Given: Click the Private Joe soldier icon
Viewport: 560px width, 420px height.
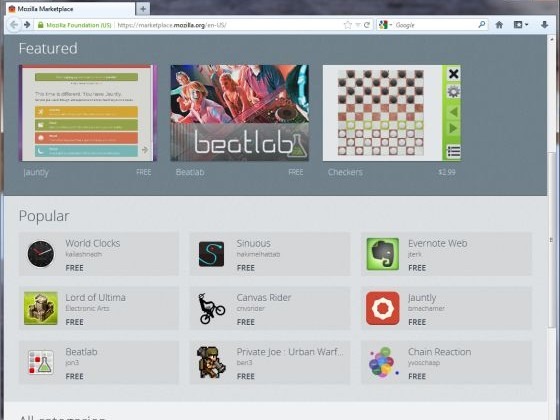Looking at the screenshot, I should [x=211, y=362].
